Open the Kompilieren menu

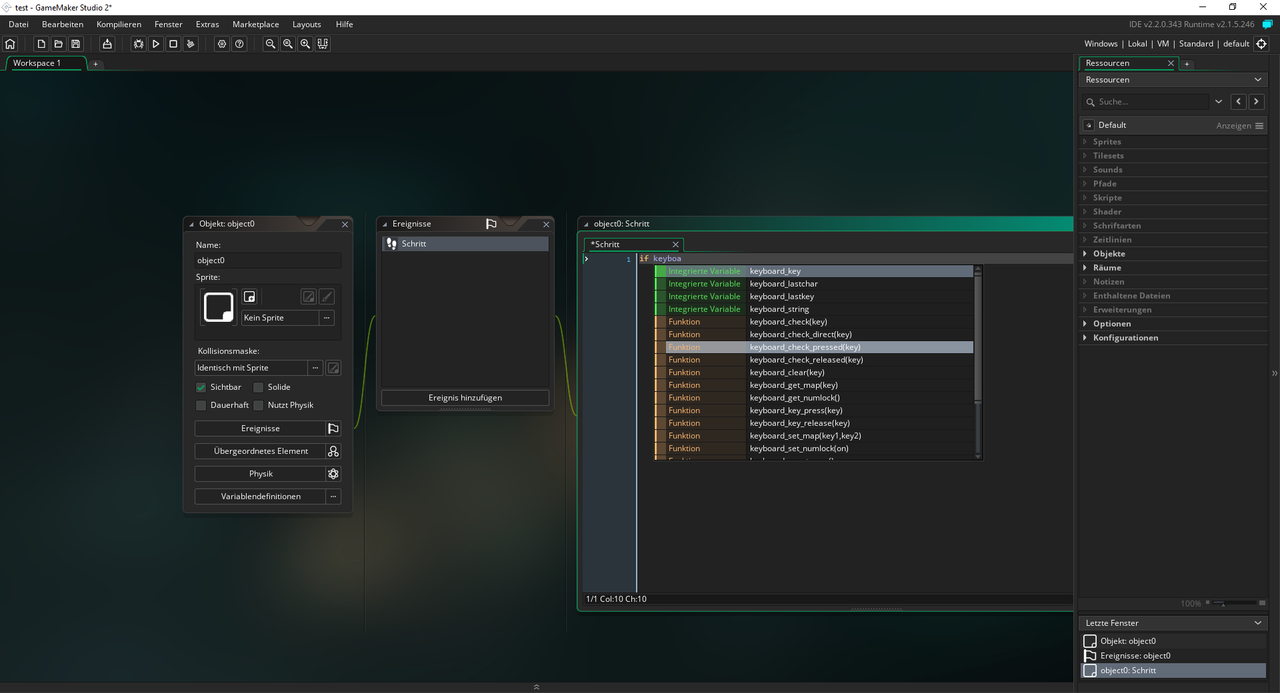tap(119, 24)
